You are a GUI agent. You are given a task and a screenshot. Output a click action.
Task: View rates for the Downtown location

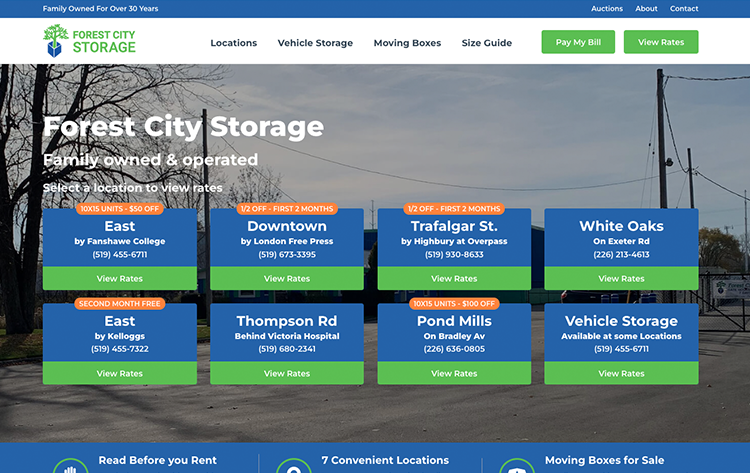(287, 278)
